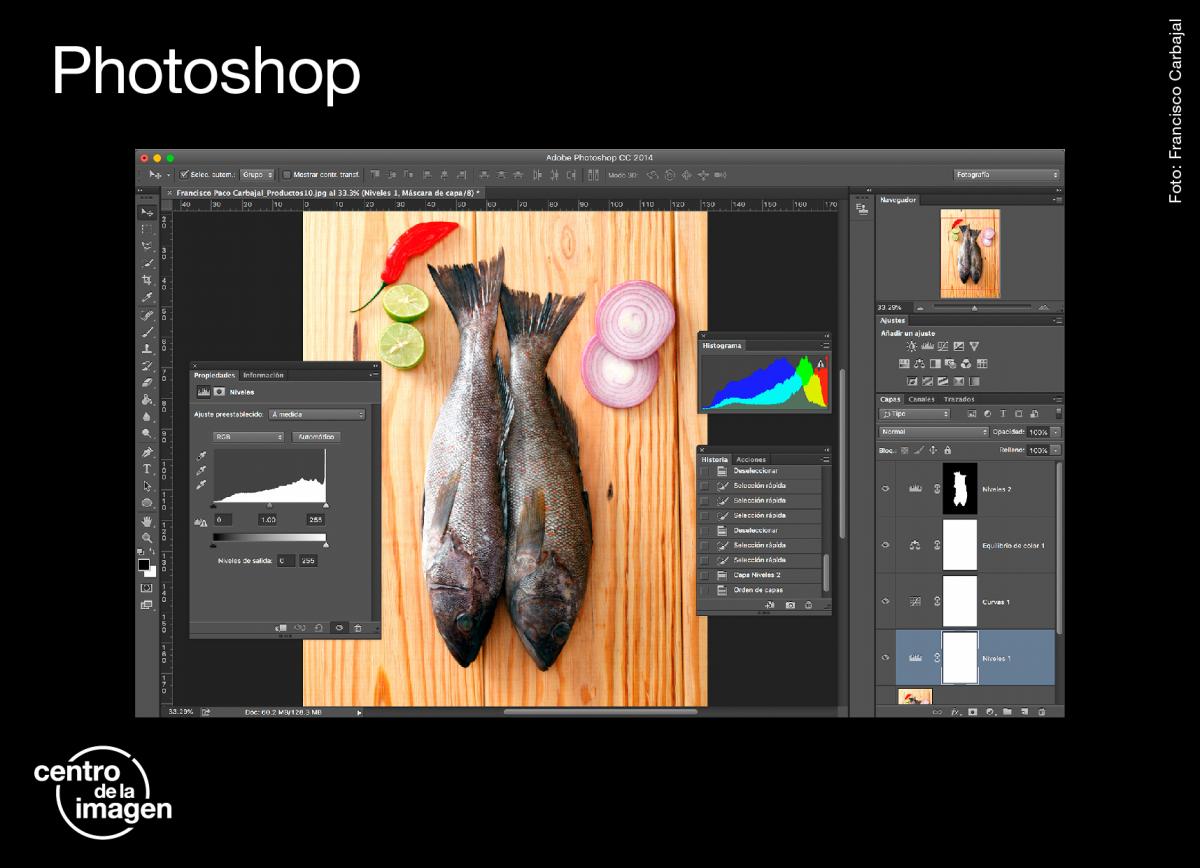Viewport: 1200px width, 868px height.
Task: Click the mask mode icon beside Niveles
Action: (219, 392)
